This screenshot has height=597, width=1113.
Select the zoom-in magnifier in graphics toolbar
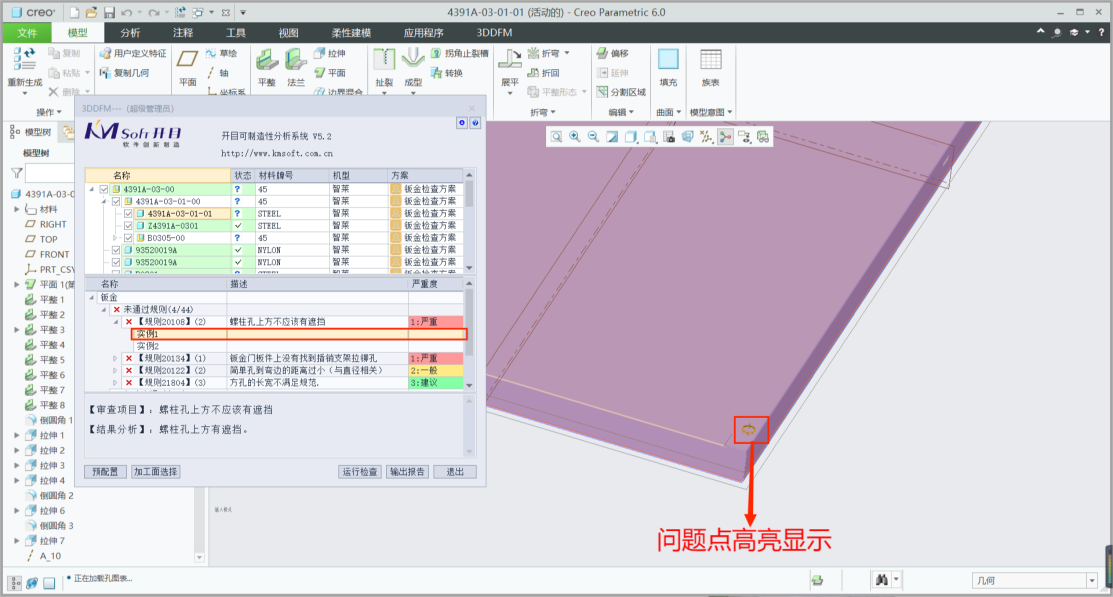click(576, 136)
